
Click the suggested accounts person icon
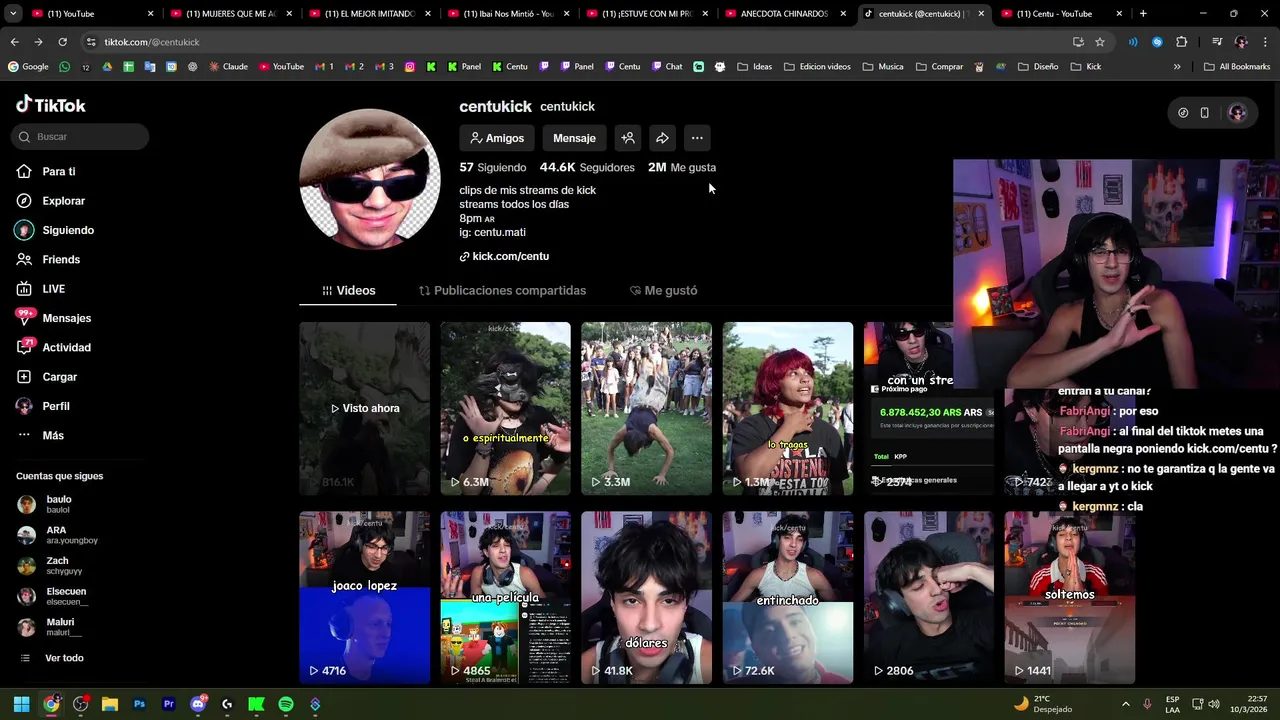pos(628,138)
